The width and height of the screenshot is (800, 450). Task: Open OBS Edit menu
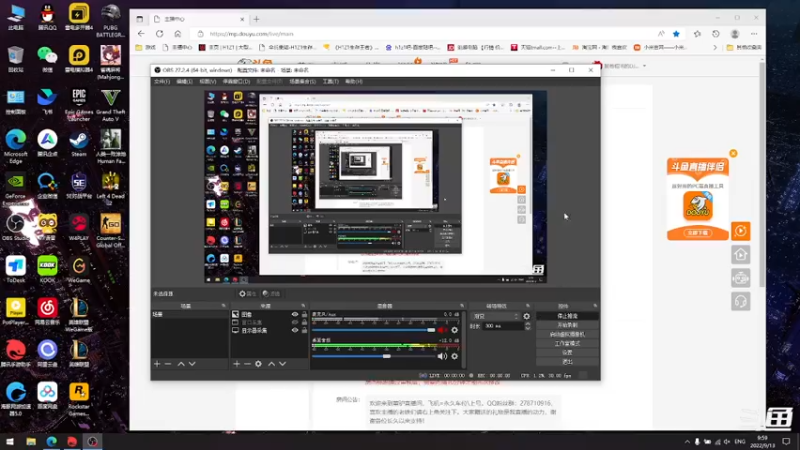click(x=184, y=82)
